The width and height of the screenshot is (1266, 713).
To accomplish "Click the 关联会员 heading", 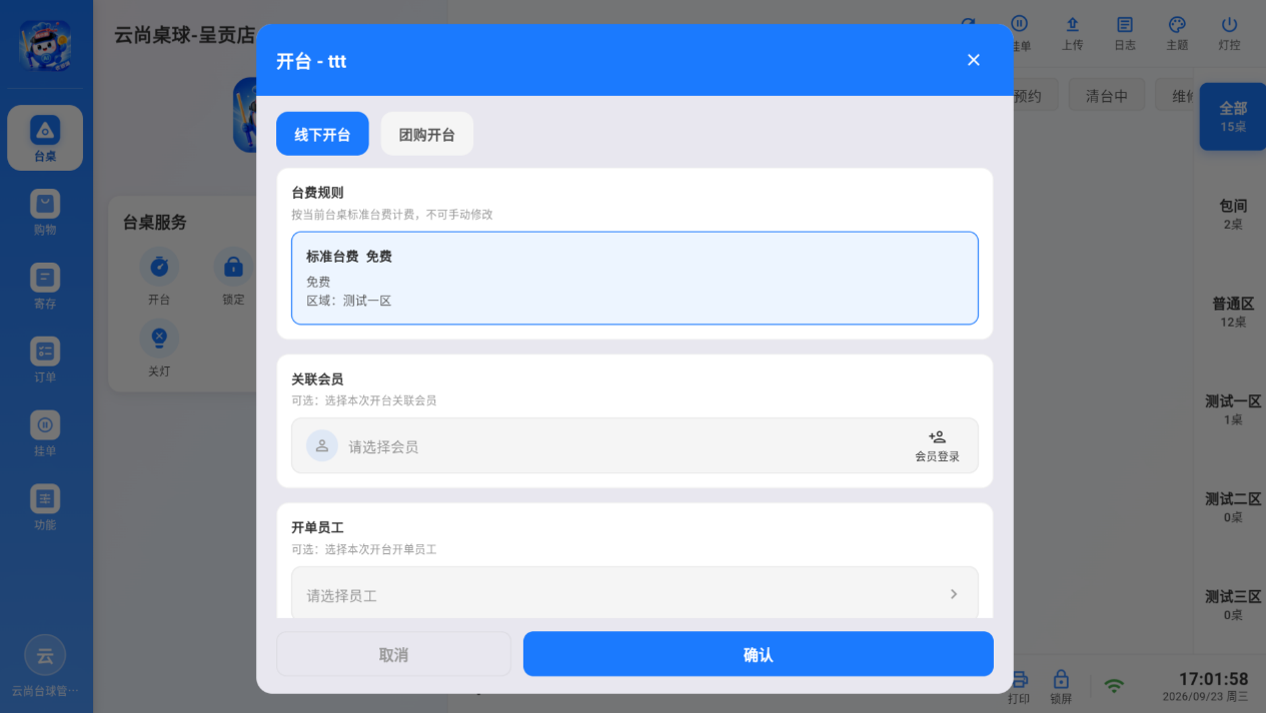I will click(318, 379).
